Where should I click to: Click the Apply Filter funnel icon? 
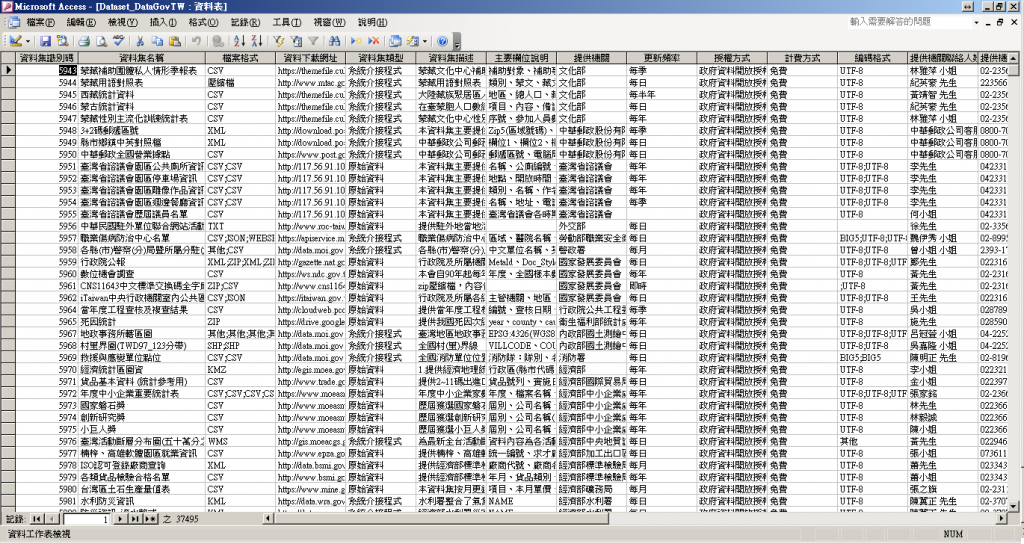(313, 41)
